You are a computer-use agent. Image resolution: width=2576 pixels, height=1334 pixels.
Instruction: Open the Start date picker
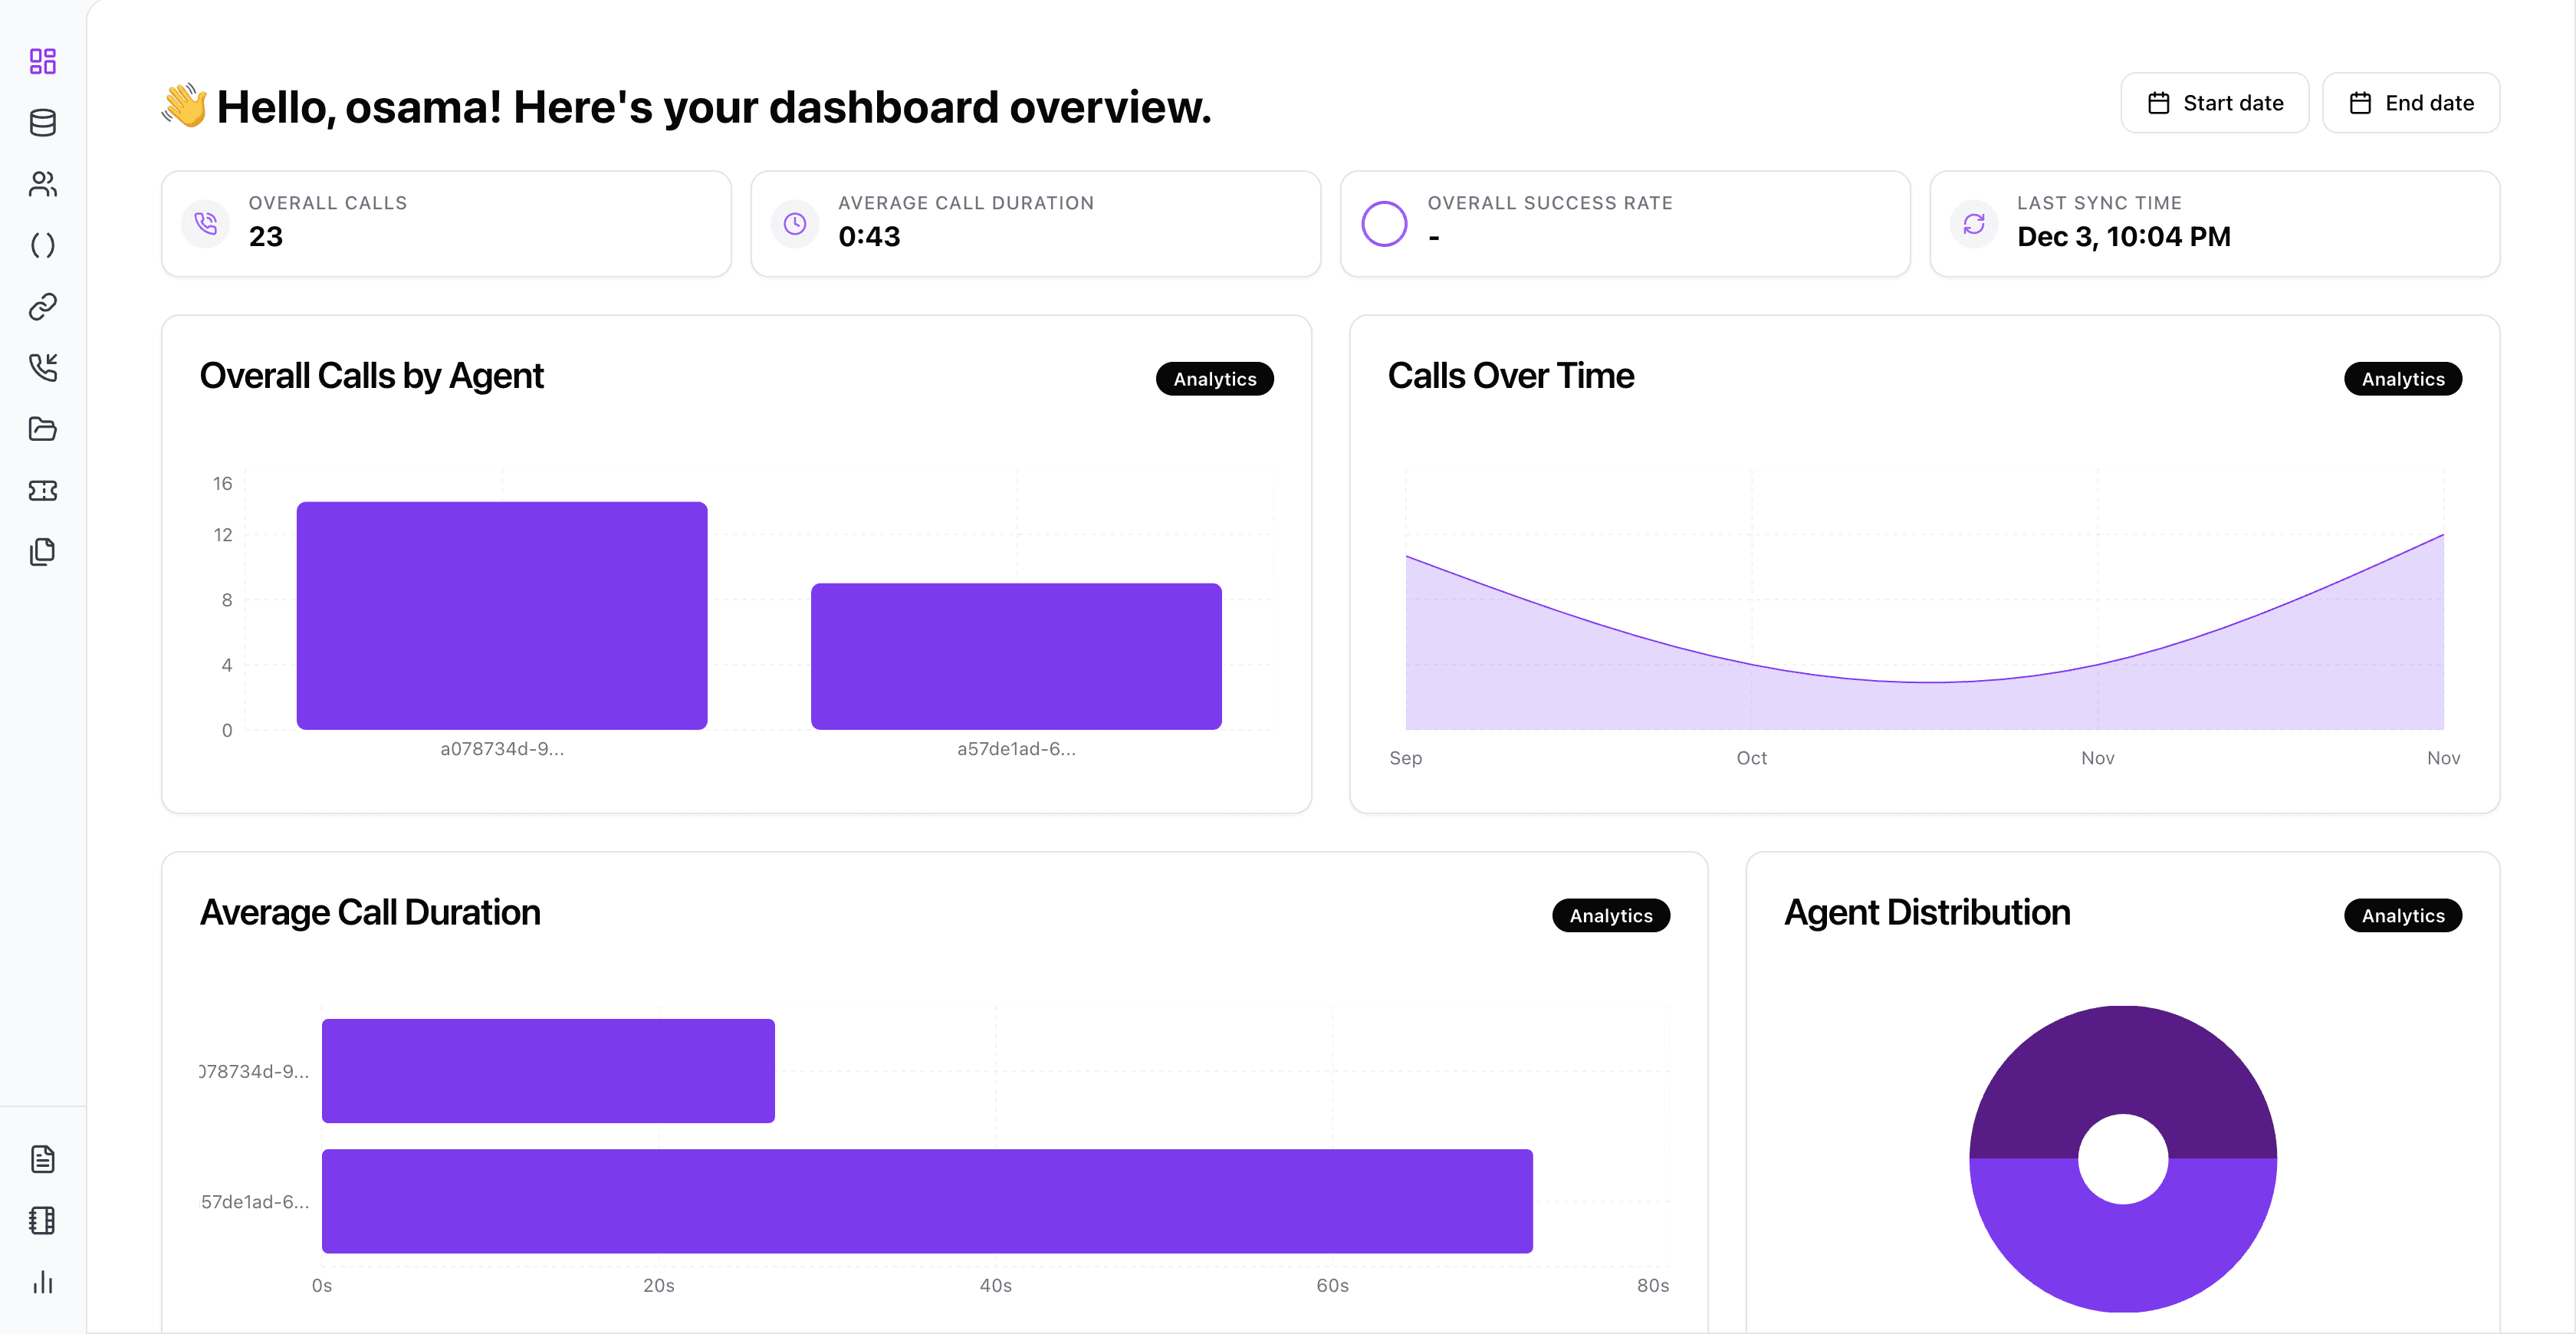[x=2214, y=103]
